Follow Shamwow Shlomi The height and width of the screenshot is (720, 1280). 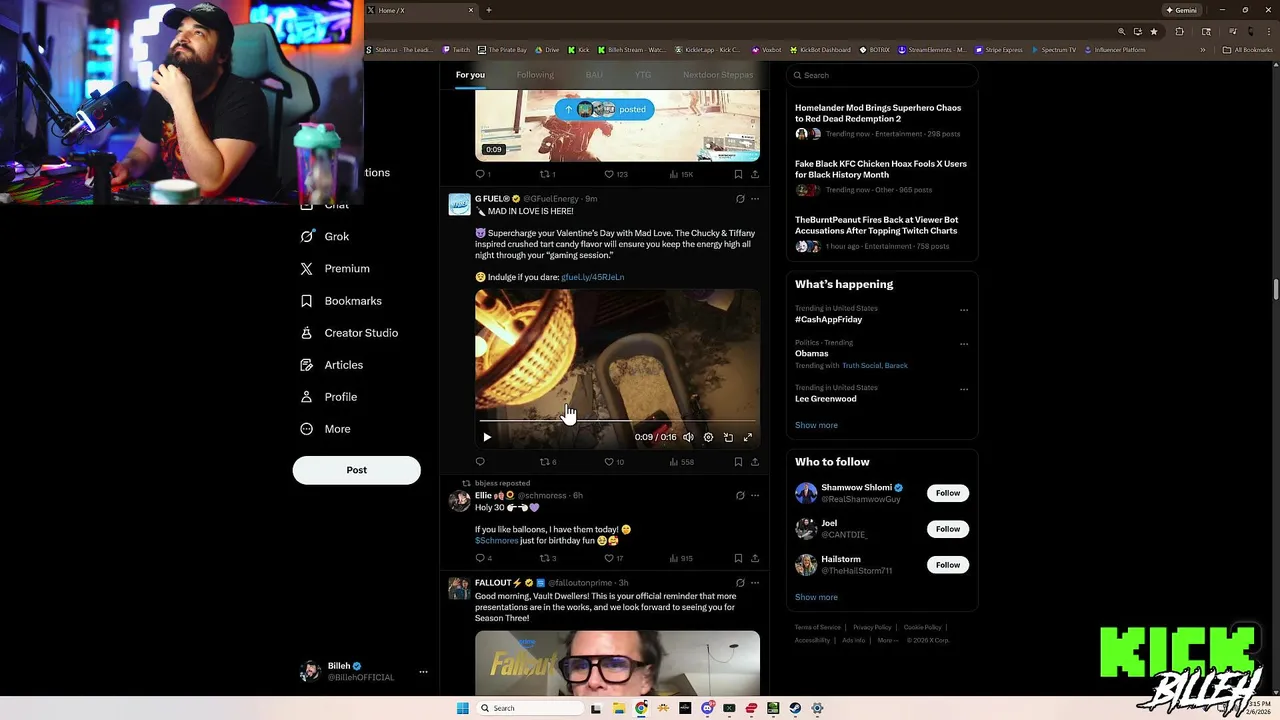948,493
